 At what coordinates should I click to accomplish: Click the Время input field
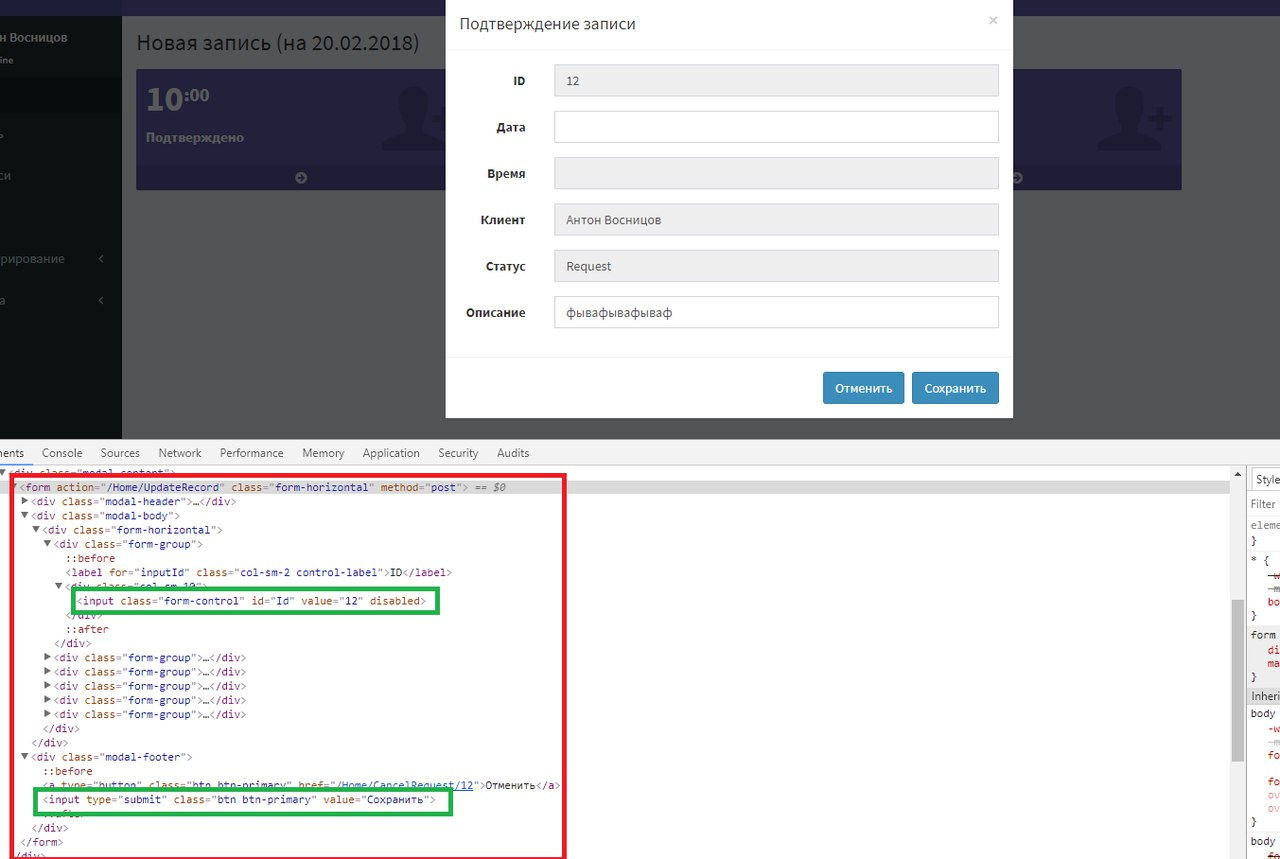(x=776, y=173)
